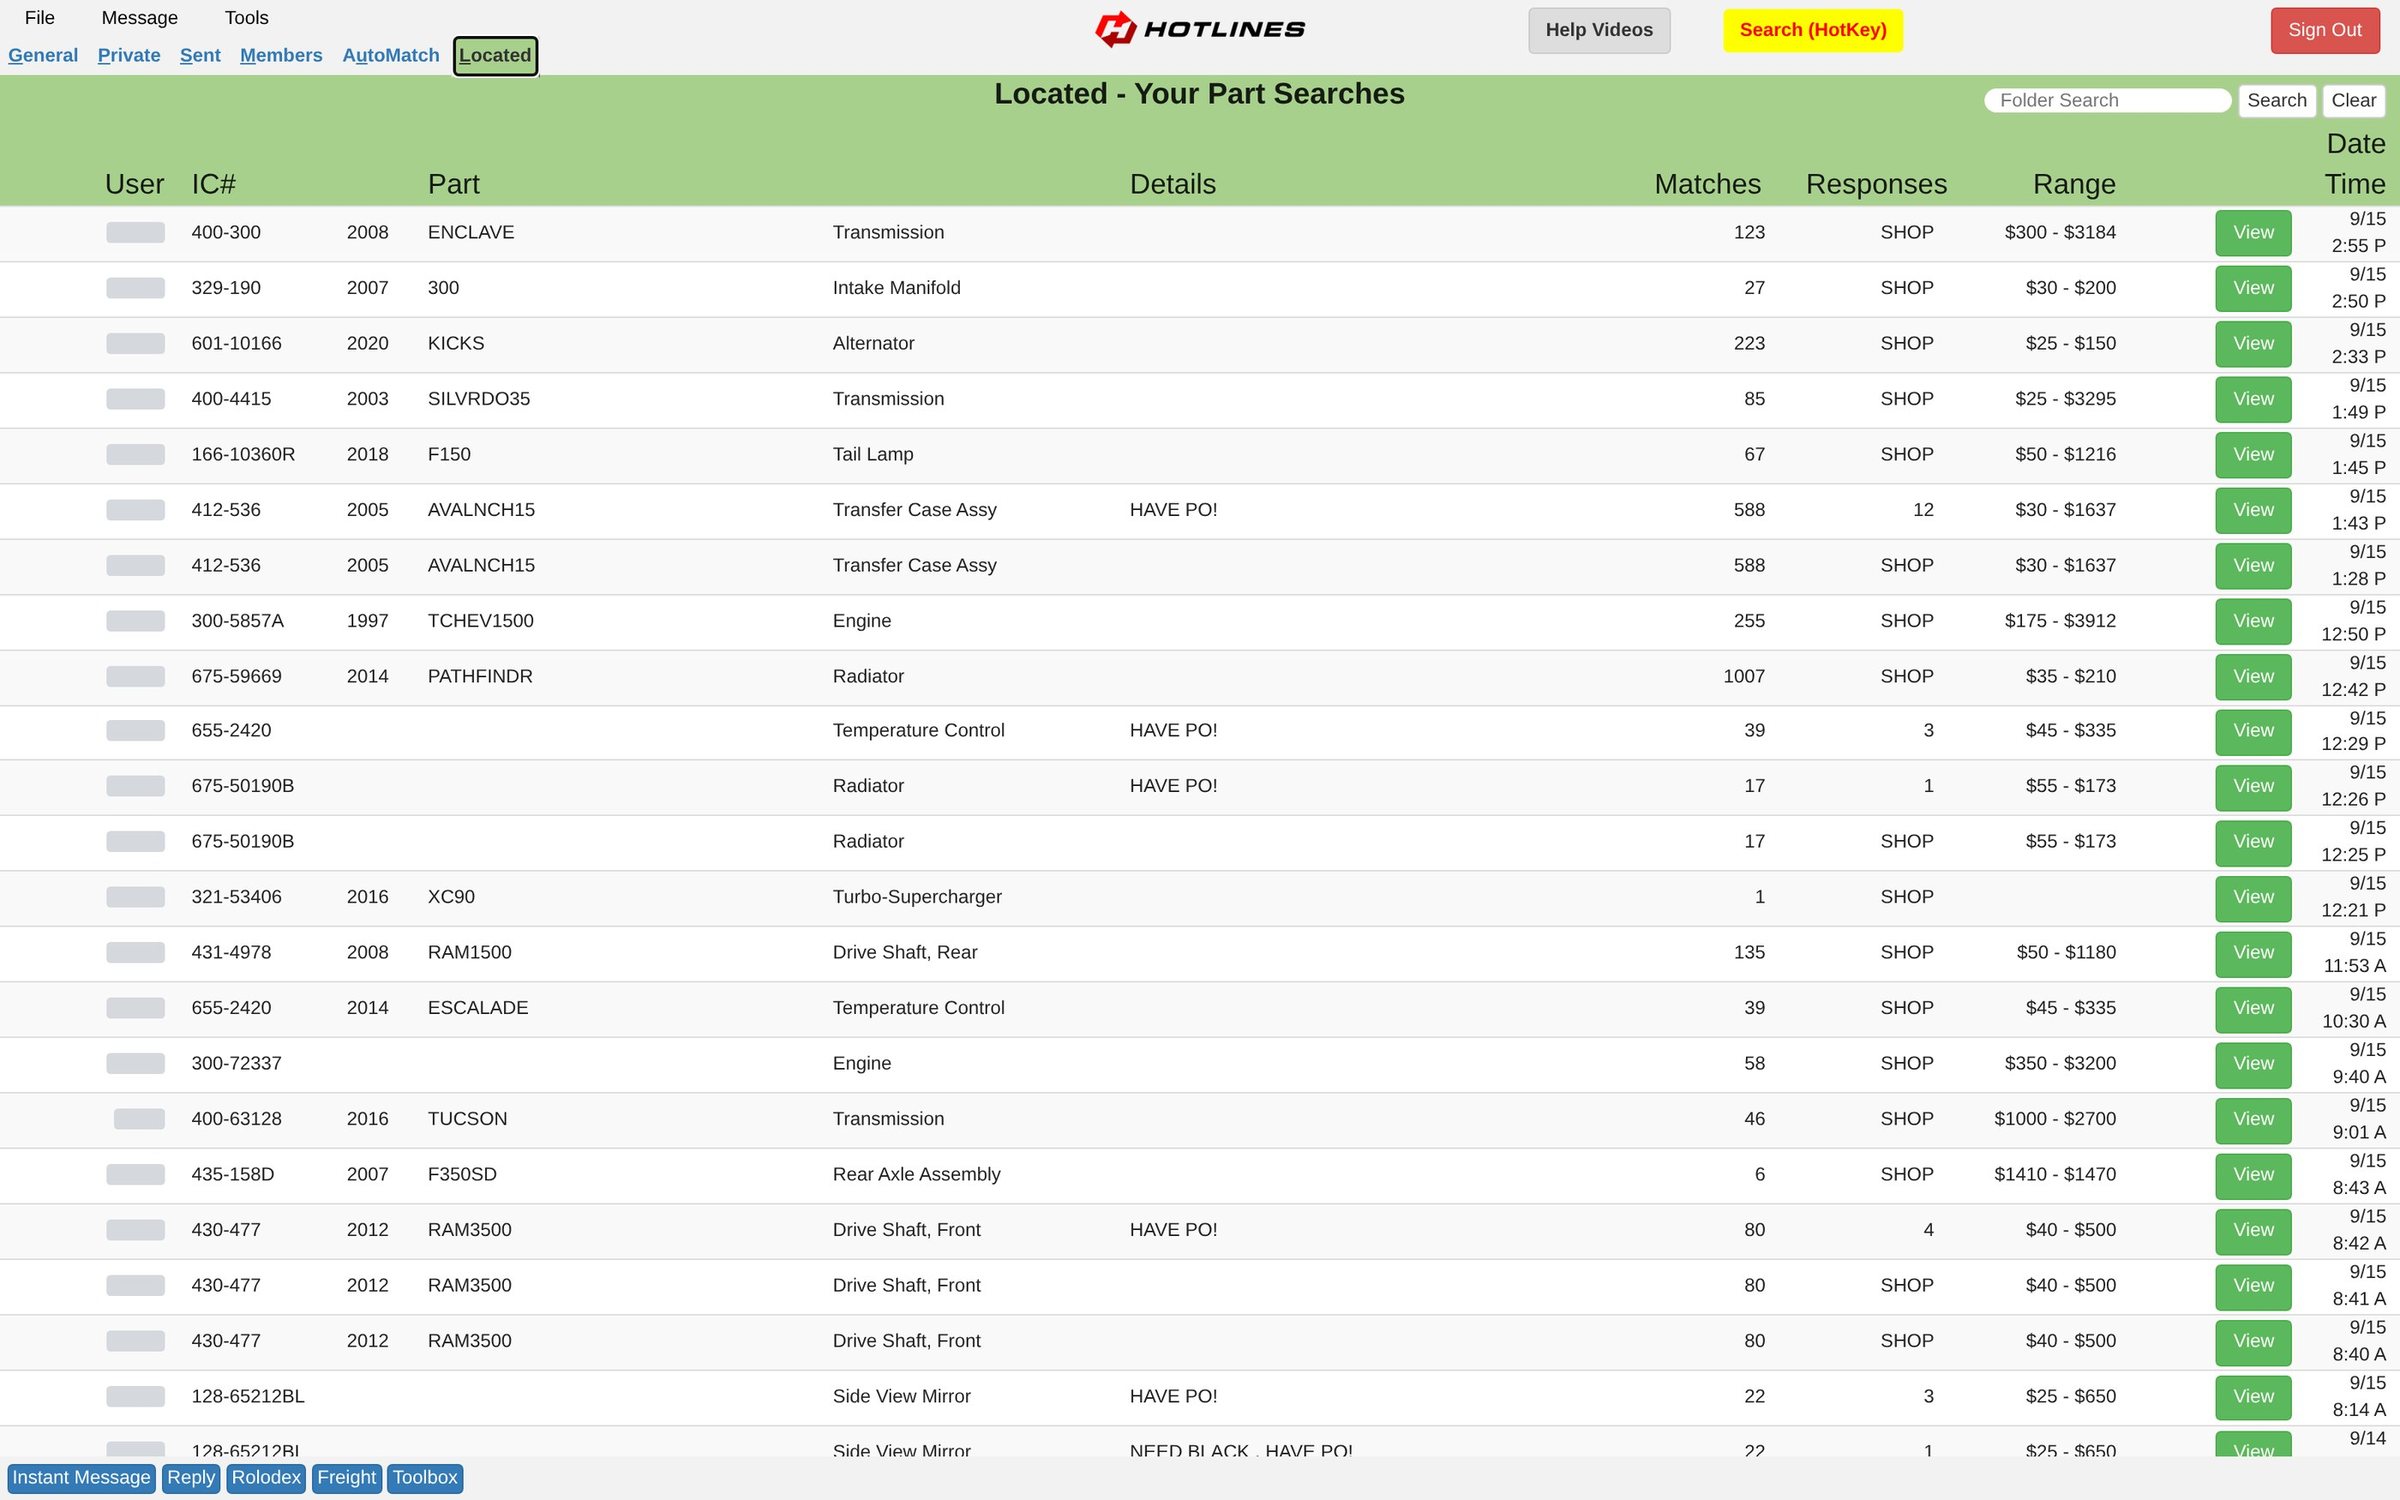Viewport: 2400px width, 1500px height.
Task: Click the Responses column header
Action: point(1876,184)
